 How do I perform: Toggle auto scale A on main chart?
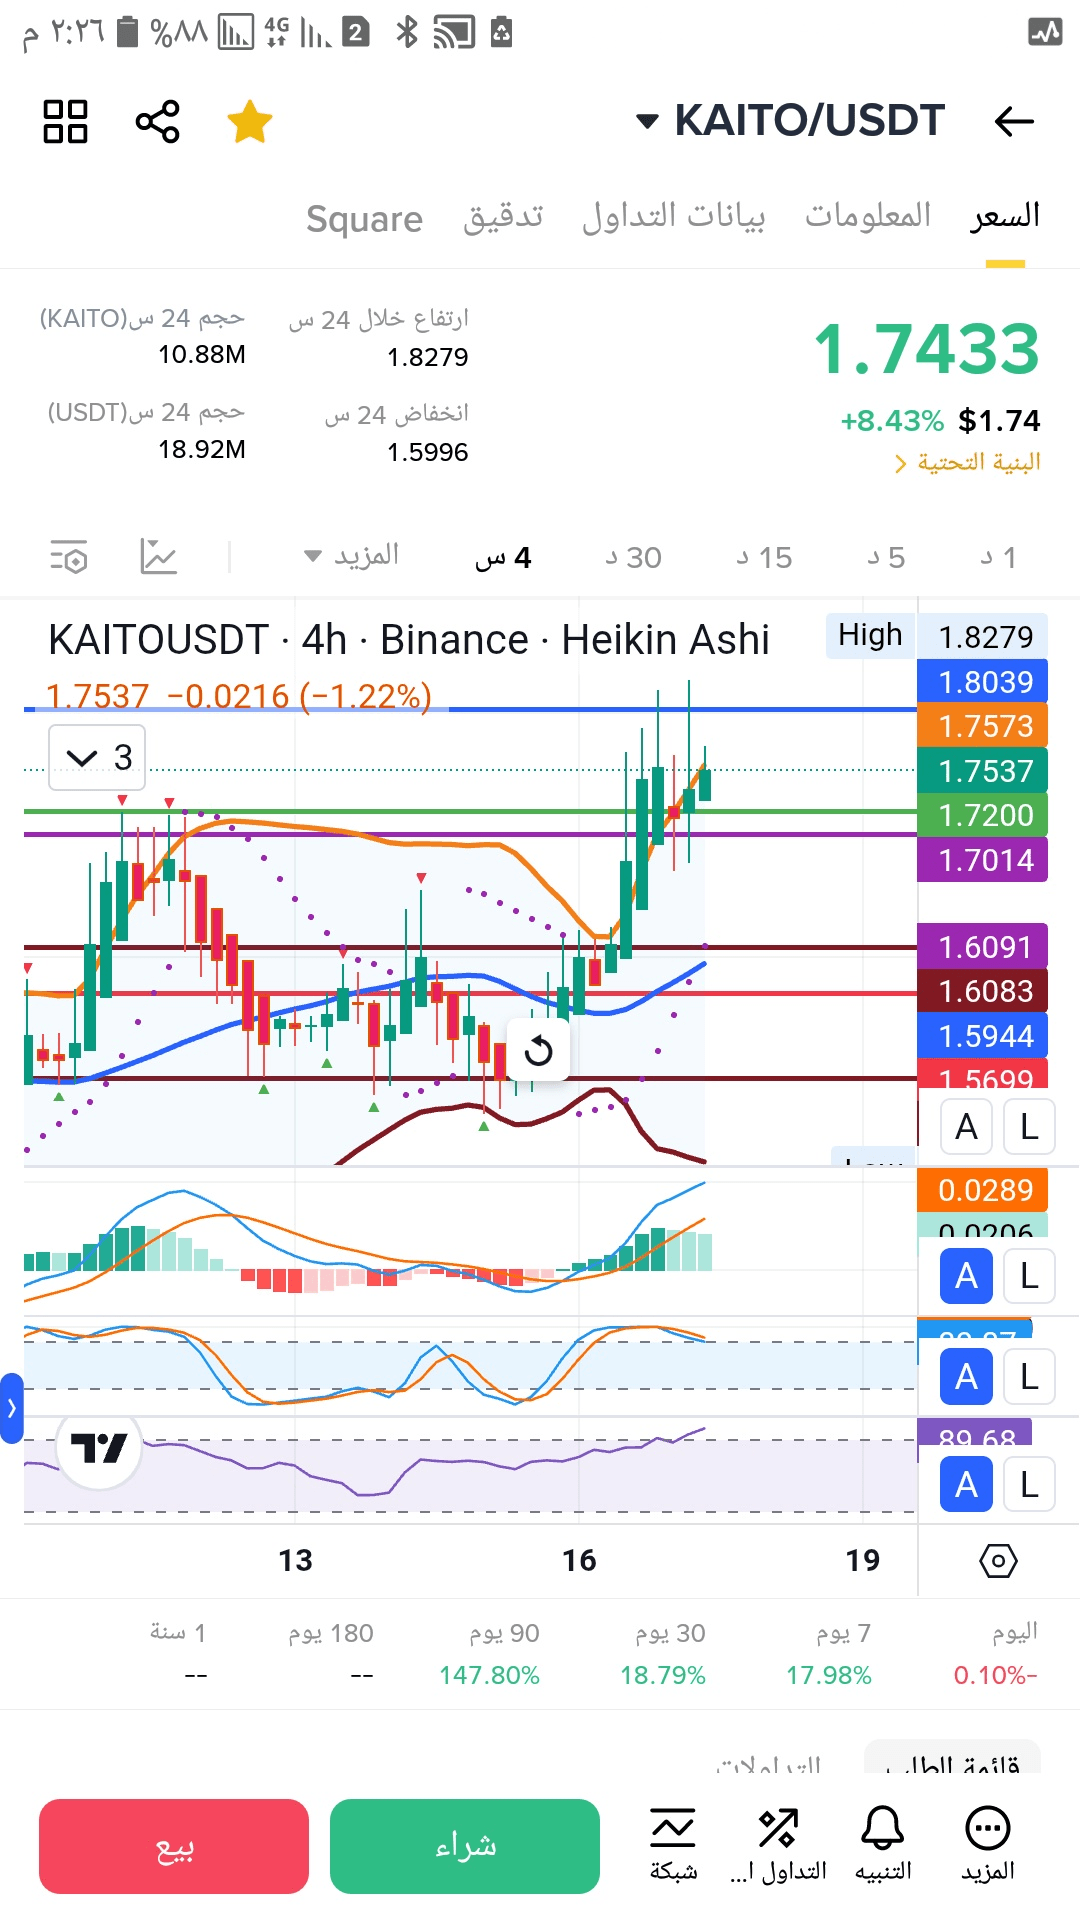point(966,1127)
